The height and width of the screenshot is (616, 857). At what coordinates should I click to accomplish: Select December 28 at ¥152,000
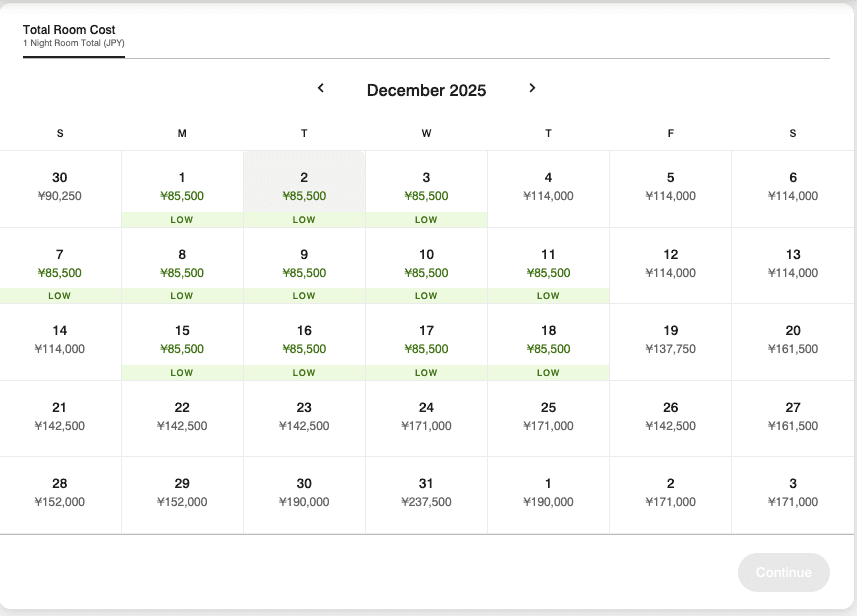60,493
